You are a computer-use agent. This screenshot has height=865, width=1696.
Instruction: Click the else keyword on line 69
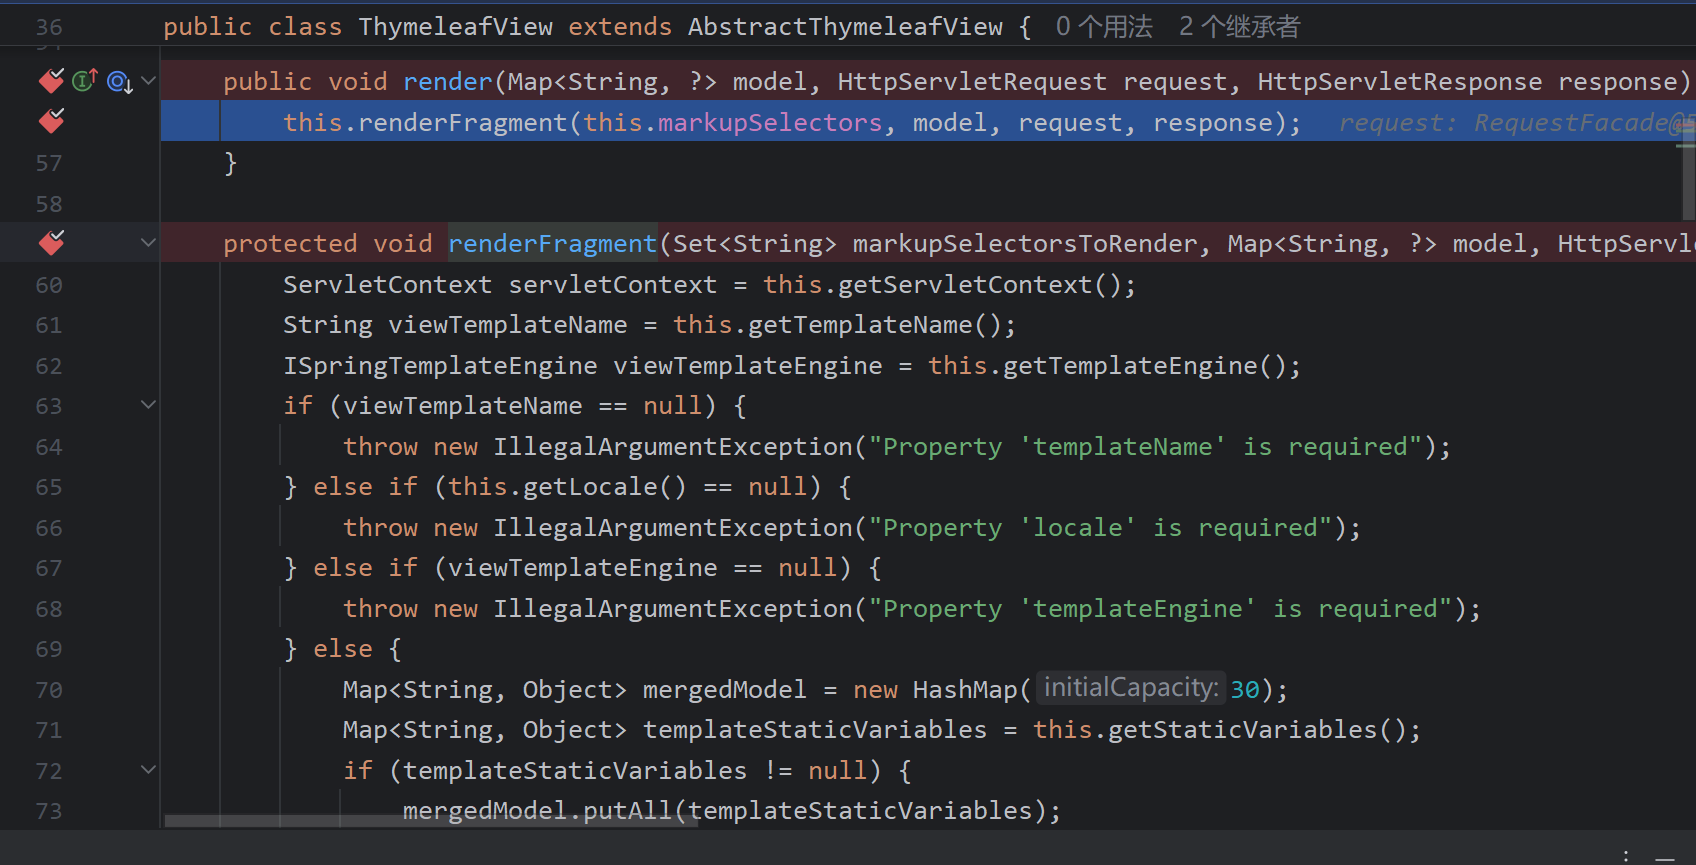pos(343,649)
